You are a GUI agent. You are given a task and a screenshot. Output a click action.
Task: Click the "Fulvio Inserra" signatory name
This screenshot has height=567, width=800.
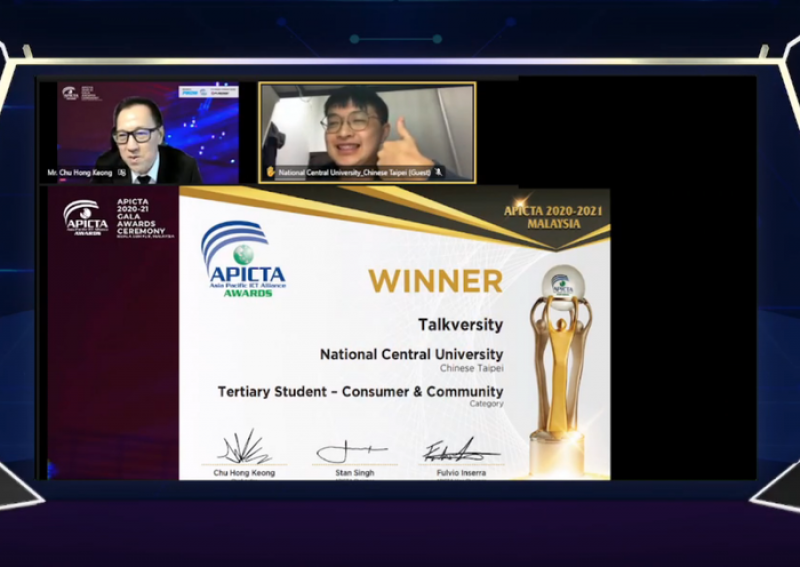click(461, 473)
